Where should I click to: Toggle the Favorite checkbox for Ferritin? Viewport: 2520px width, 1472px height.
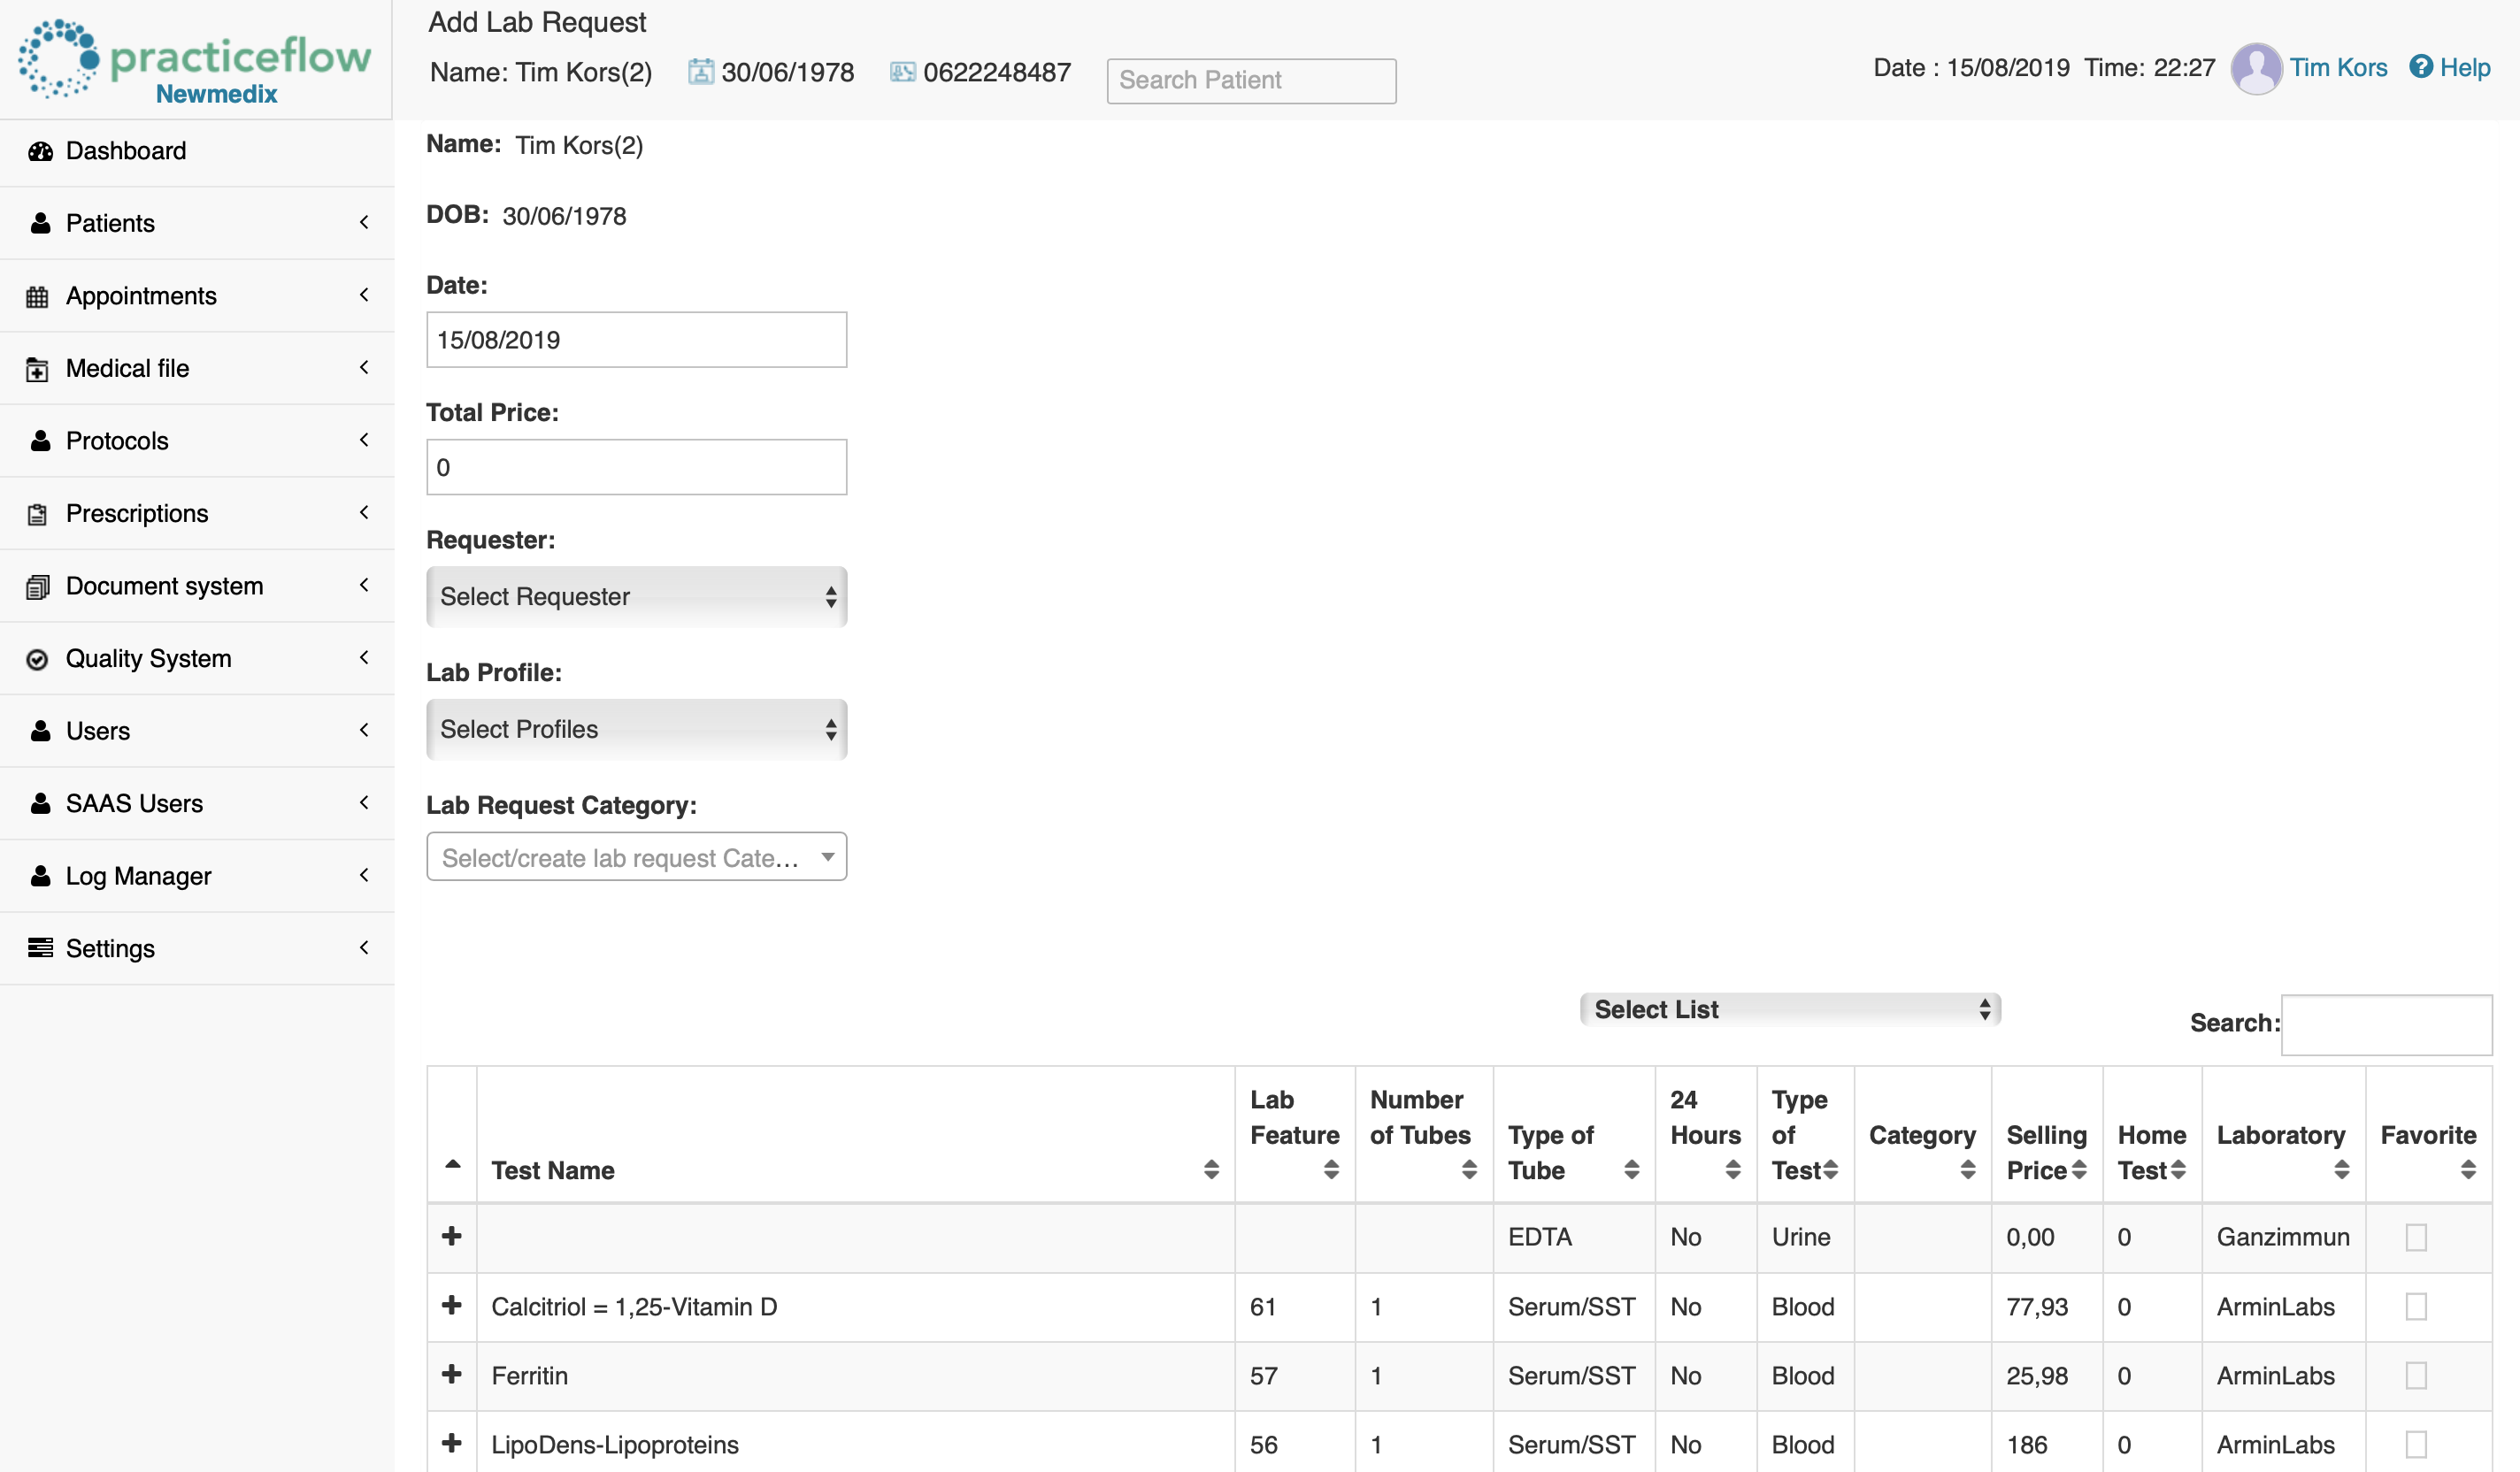(2416, 1376)
